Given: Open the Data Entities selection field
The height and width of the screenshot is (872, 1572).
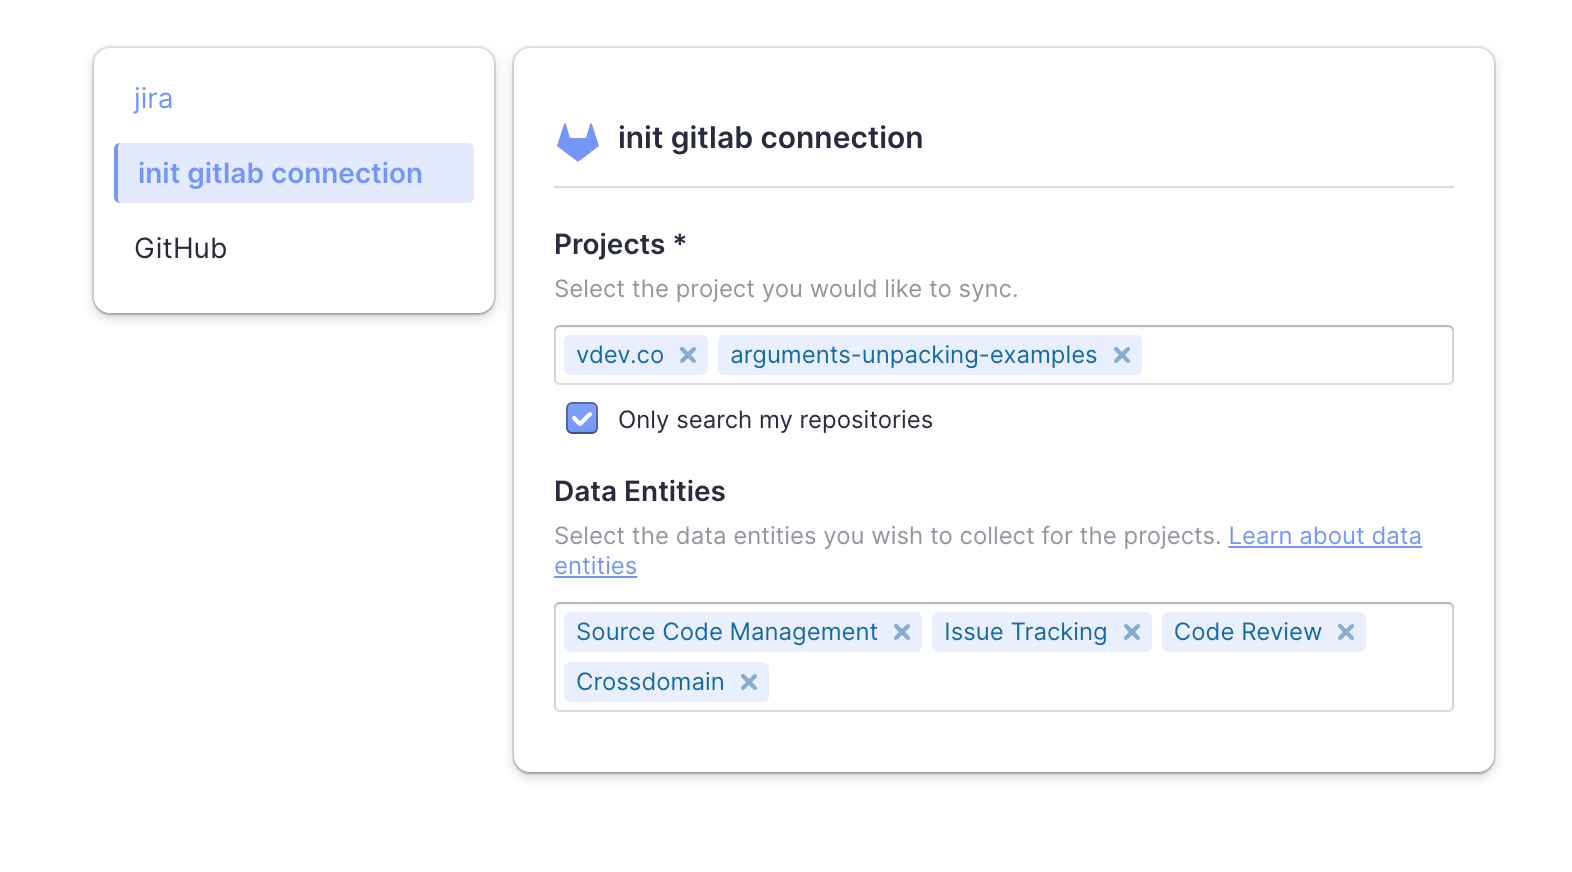Looking at the screenshot, I should 1100,682.
